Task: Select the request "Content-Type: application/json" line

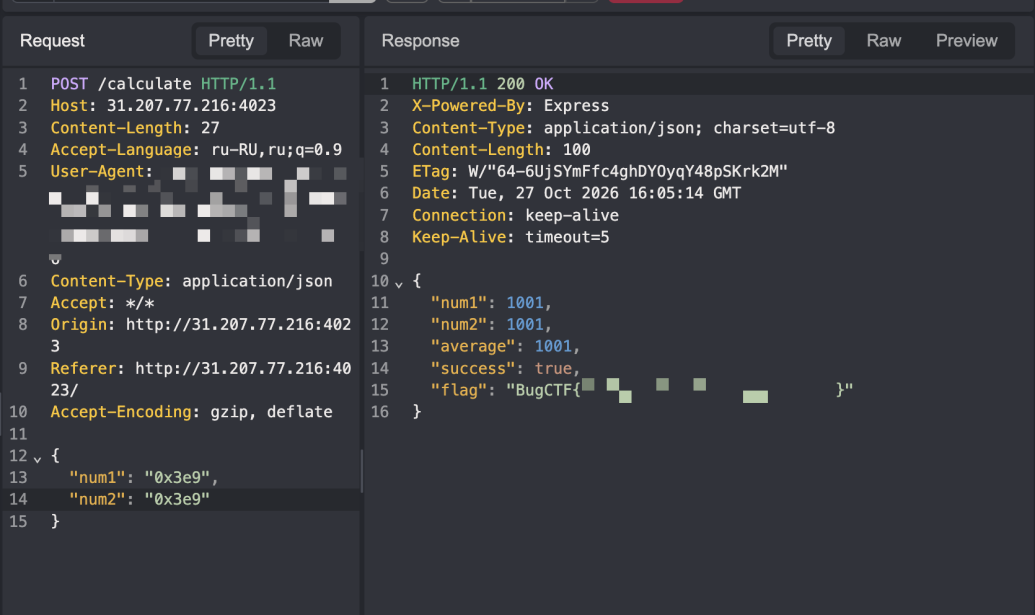Action: (191, 280)
